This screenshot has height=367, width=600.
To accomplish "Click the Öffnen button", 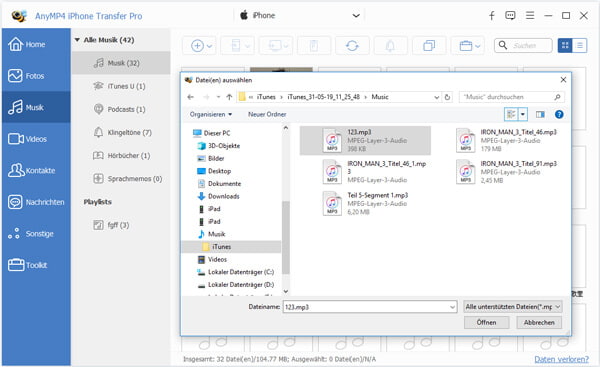I will (486, 323).
